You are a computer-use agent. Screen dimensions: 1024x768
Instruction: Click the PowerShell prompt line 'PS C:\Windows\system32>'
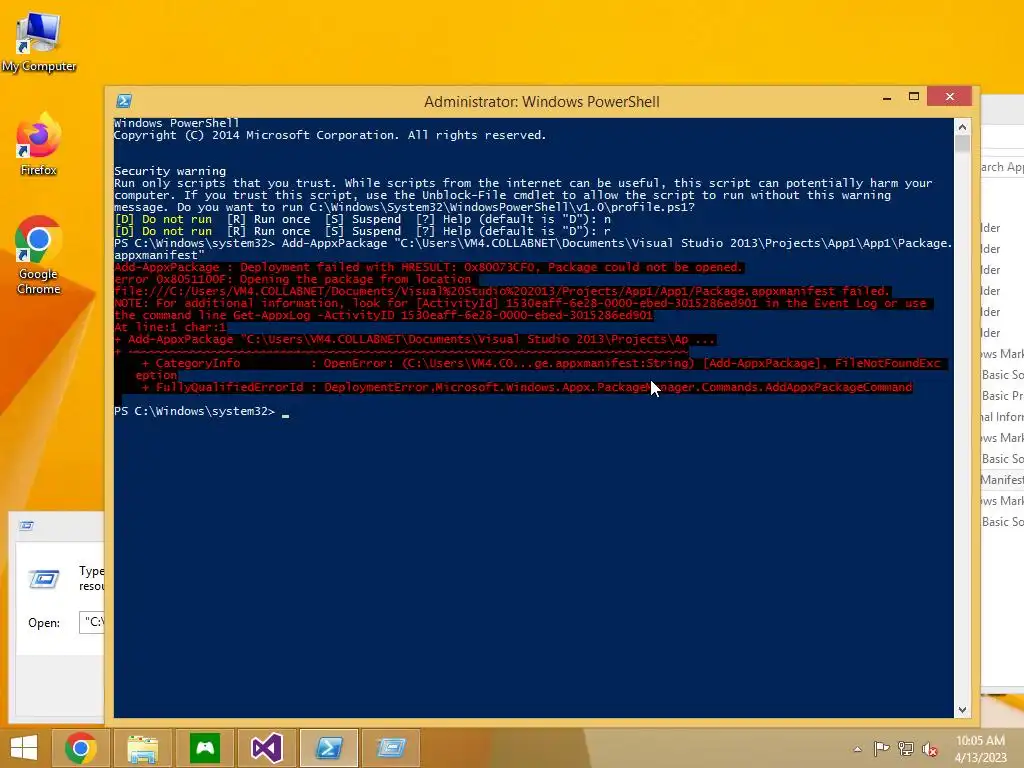coord(195,411)
